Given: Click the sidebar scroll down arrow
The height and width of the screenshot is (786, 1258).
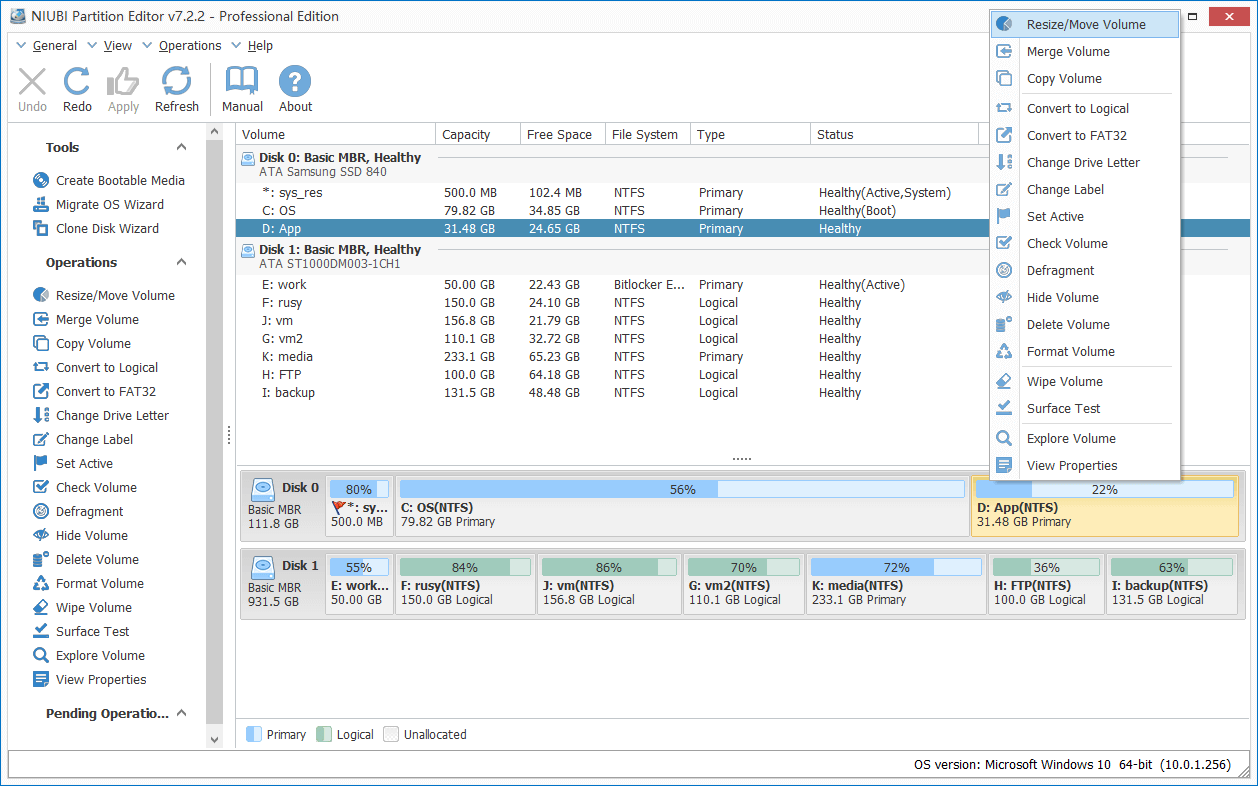Looking at the screenshot, I should (214, 739).
